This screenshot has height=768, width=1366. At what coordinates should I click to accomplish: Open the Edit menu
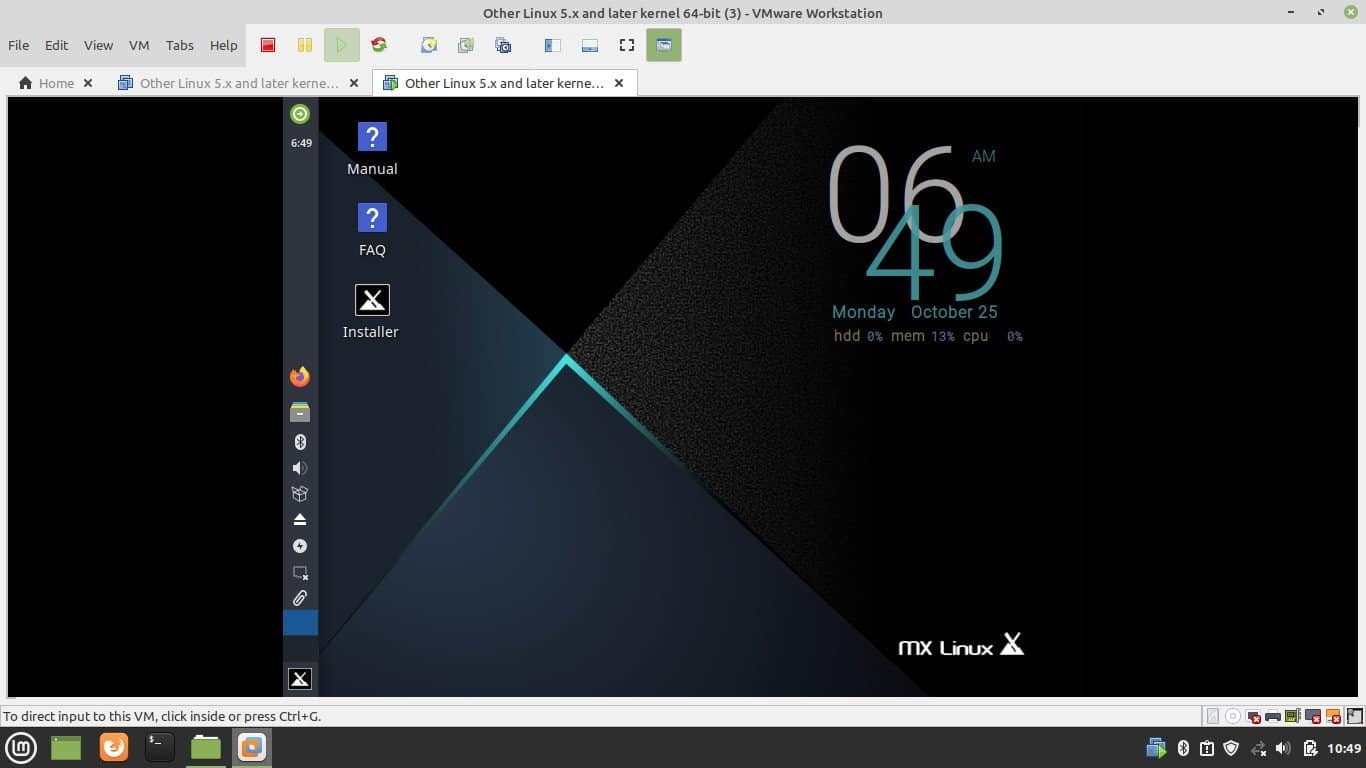coord(56,45)
